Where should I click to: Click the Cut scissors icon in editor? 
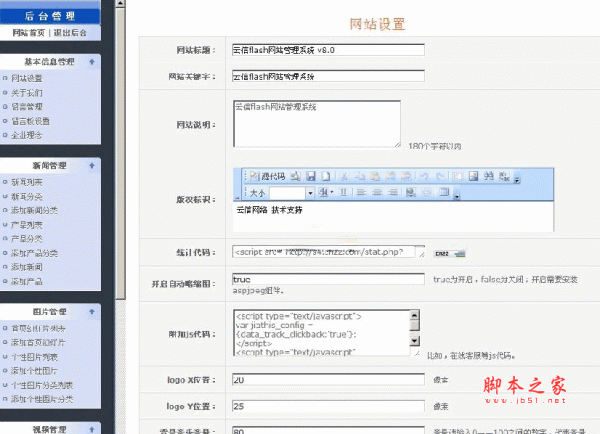[x=344, y=176]
